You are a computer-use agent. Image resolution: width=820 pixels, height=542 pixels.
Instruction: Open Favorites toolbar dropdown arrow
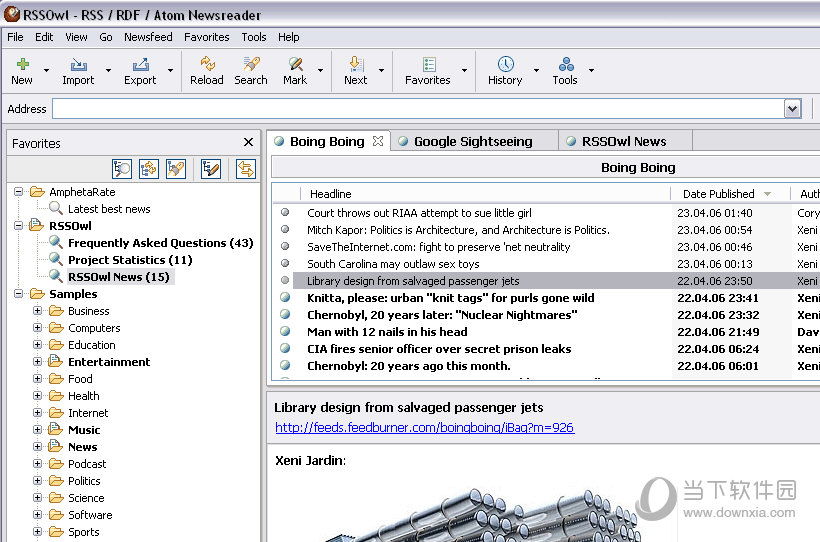(464, 70)
